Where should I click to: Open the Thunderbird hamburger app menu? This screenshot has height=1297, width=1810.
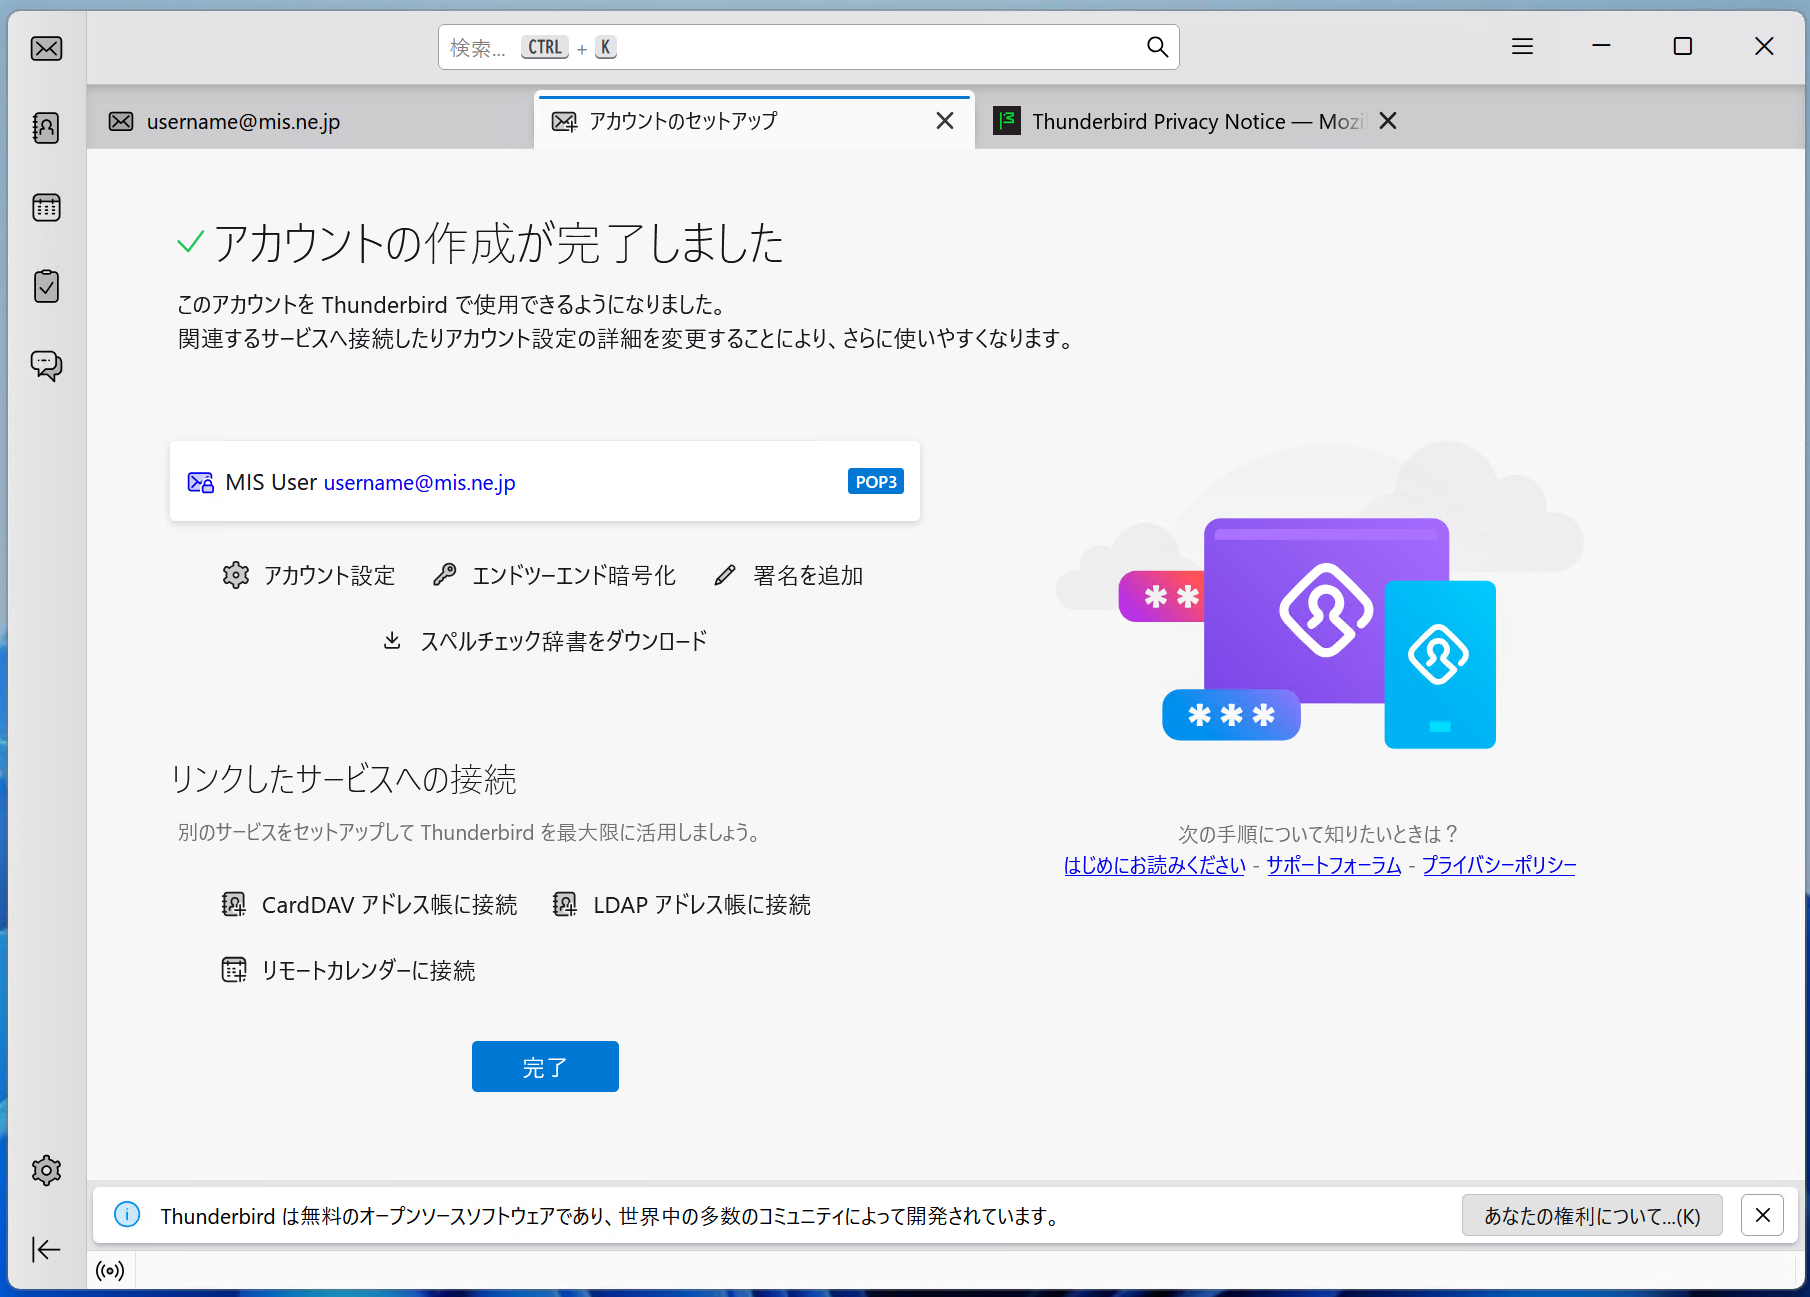1522,47
